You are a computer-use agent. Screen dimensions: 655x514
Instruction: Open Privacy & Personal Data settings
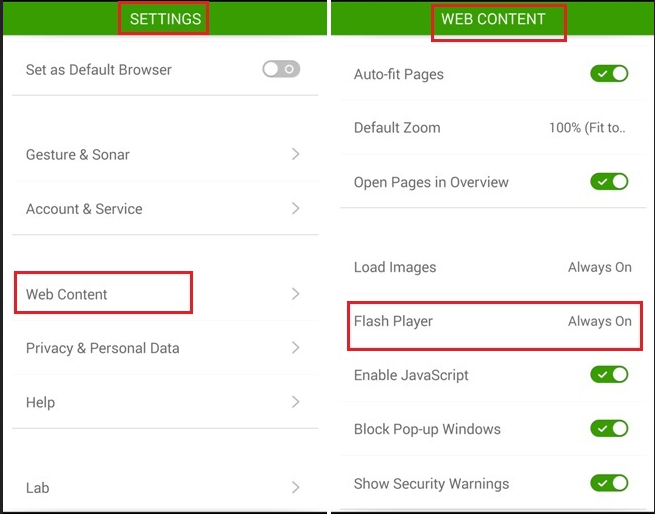coord(102,348)
